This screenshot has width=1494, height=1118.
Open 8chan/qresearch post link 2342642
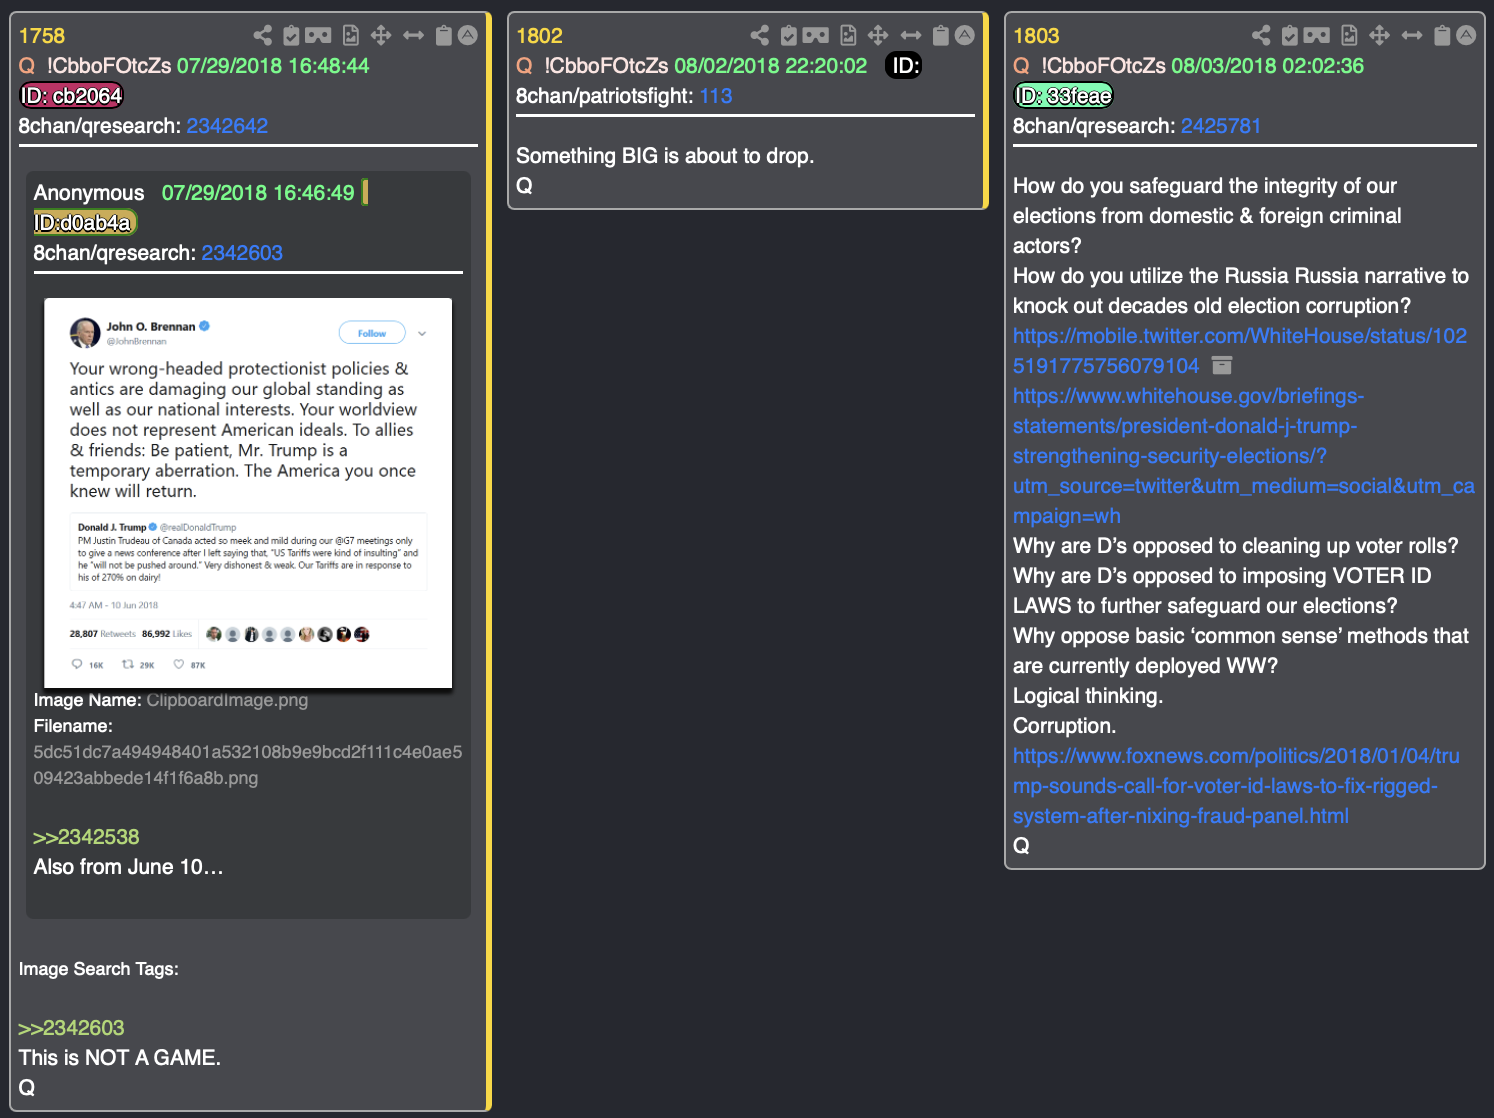click(x=227, y=126)
